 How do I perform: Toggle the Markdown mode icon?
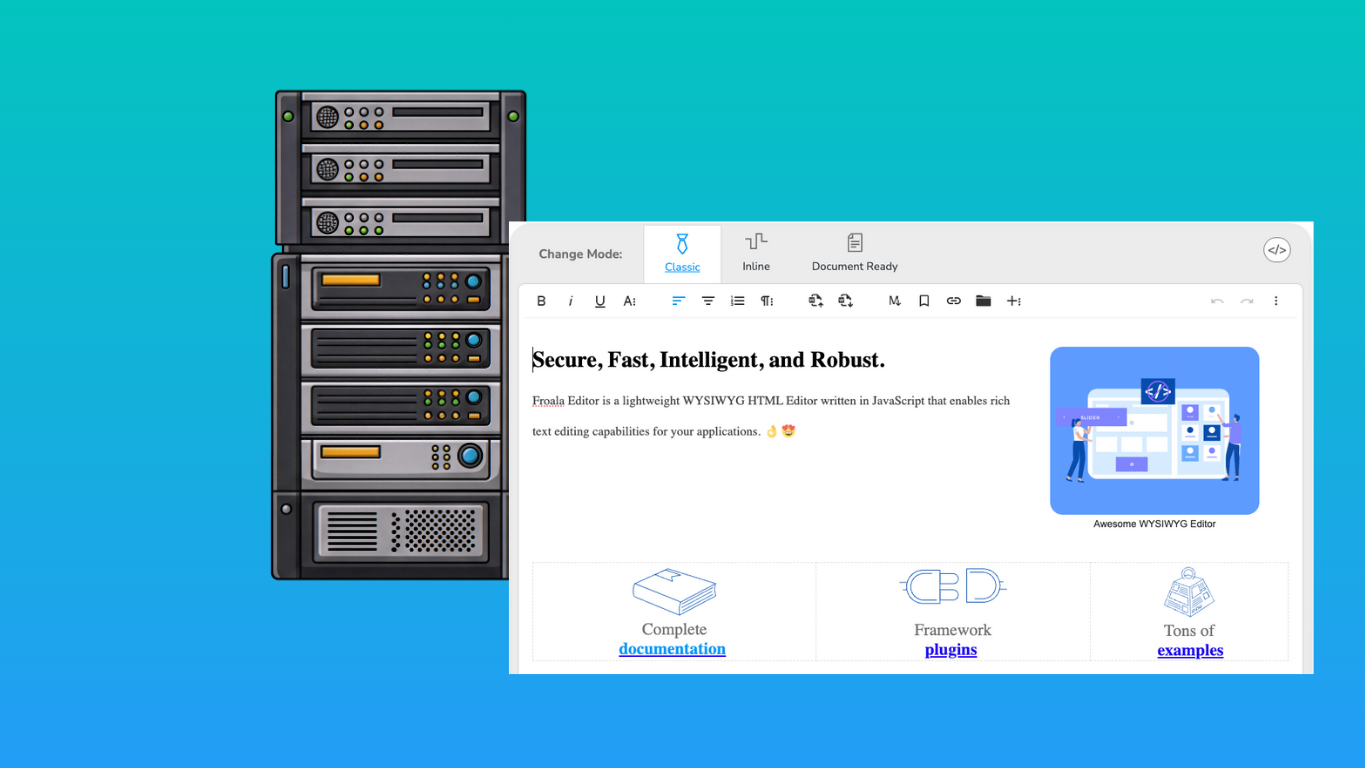[x=894, y=301]
